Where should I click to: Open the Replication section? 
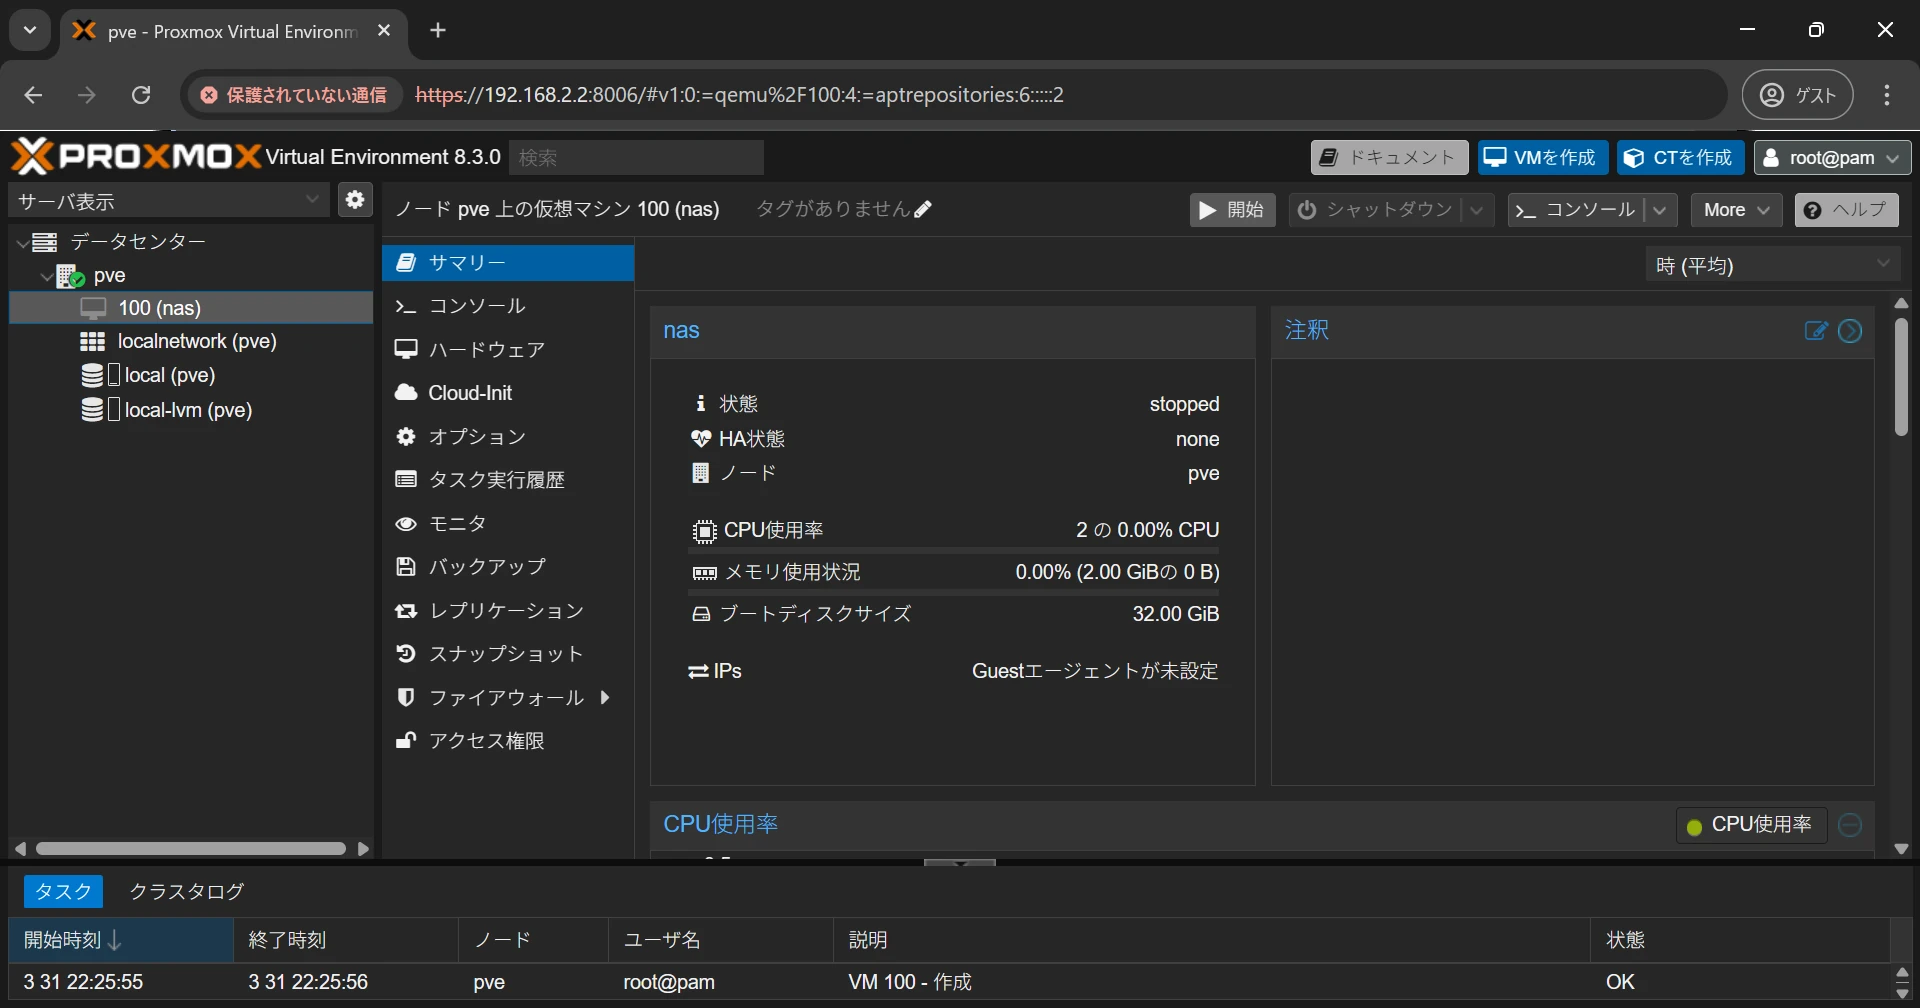(508, 611)
